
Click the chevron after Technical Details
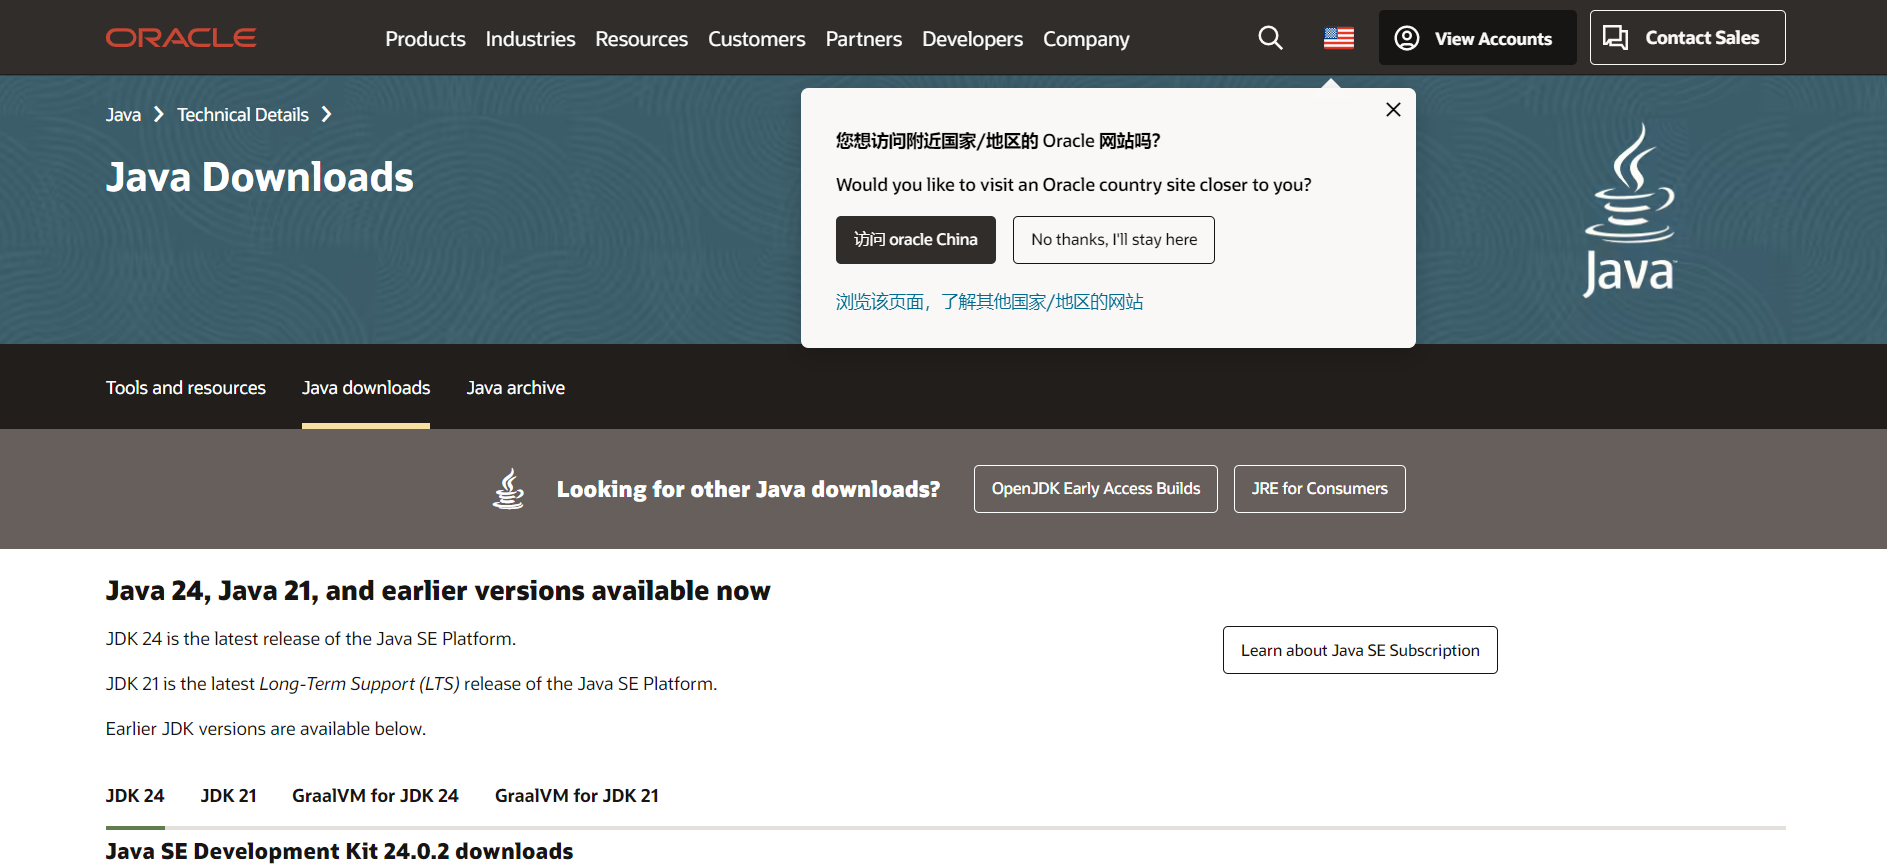(x=326, y=115)
